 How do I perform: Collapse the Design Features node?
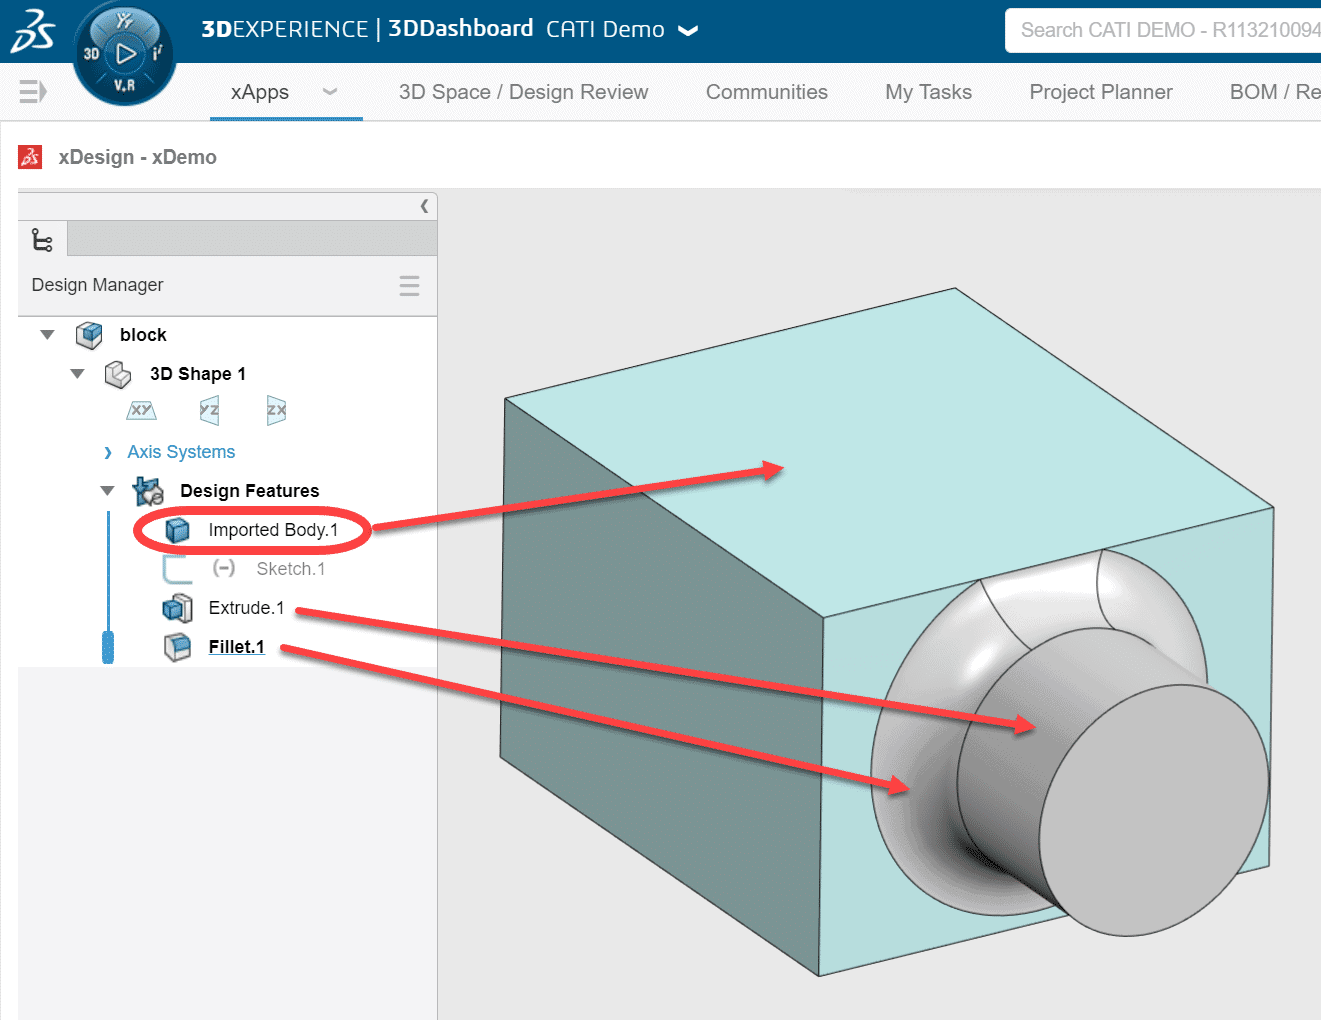(107, 491)
